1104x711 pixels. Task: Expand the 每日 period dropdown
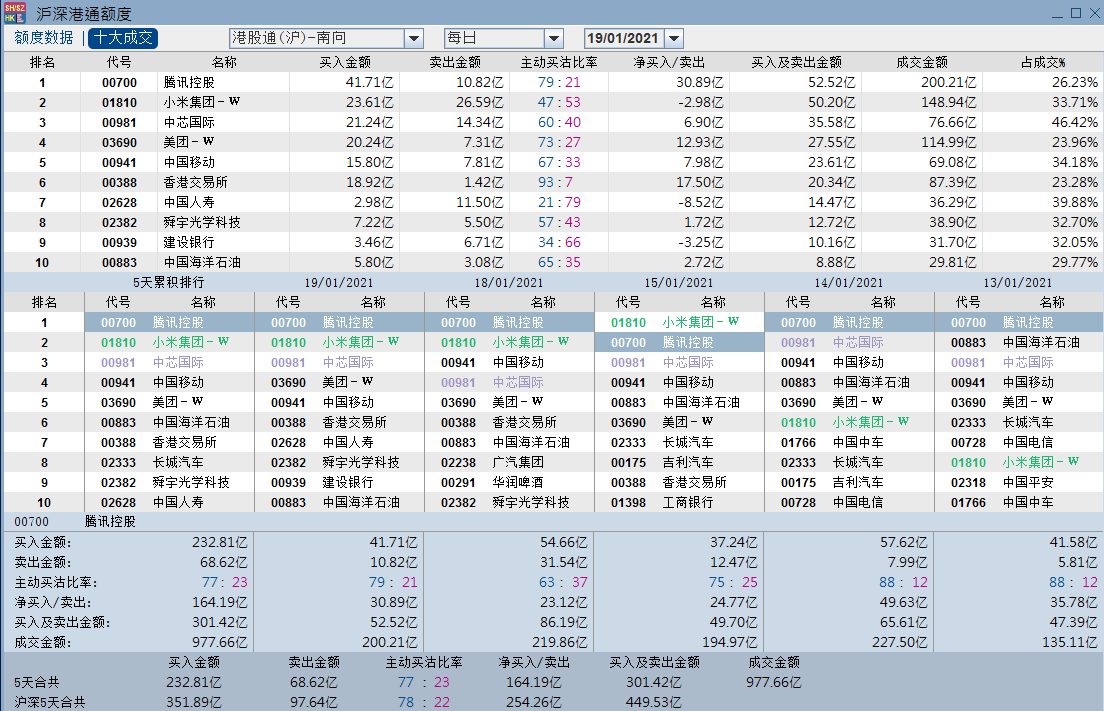coord(553,39)
